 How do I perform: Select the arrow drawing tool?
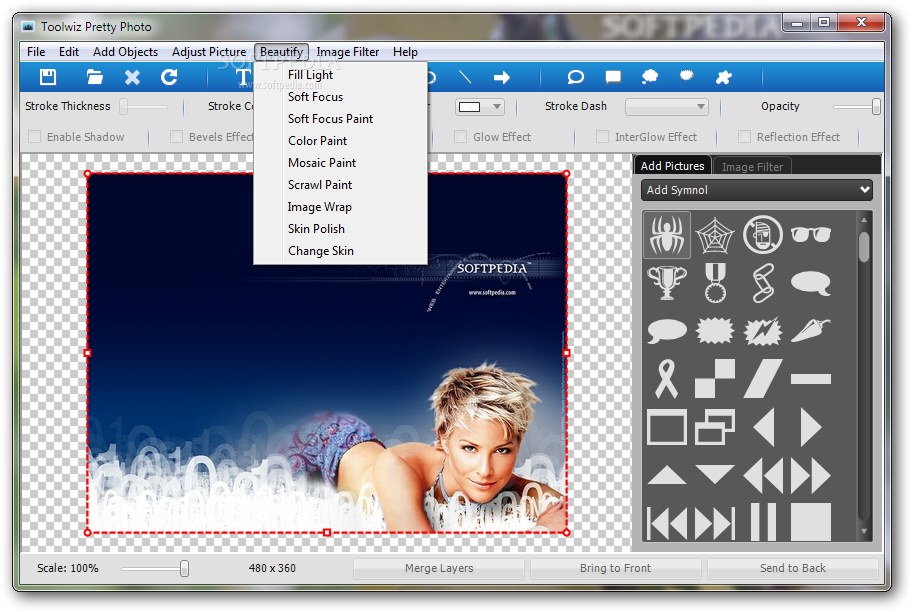501,77
